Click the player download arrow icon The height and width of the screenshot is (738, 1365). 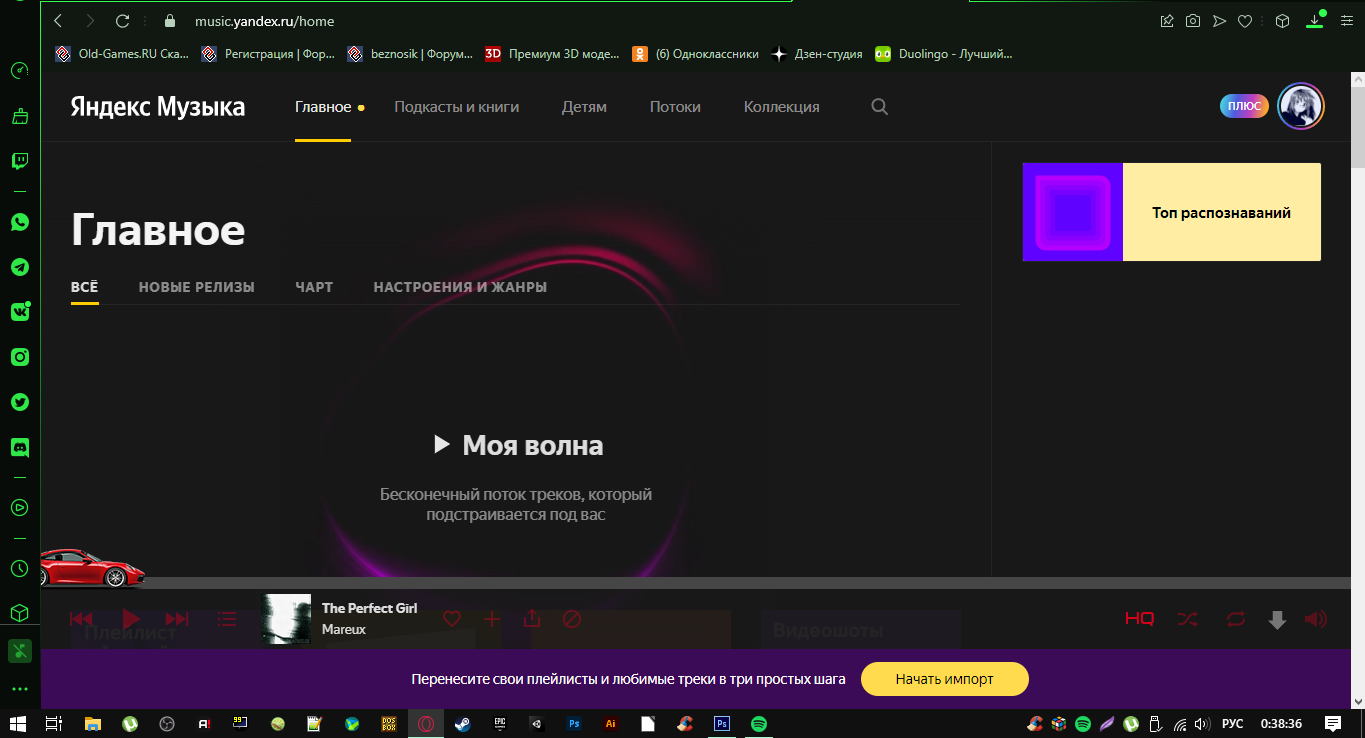(x=1277, y=620)
